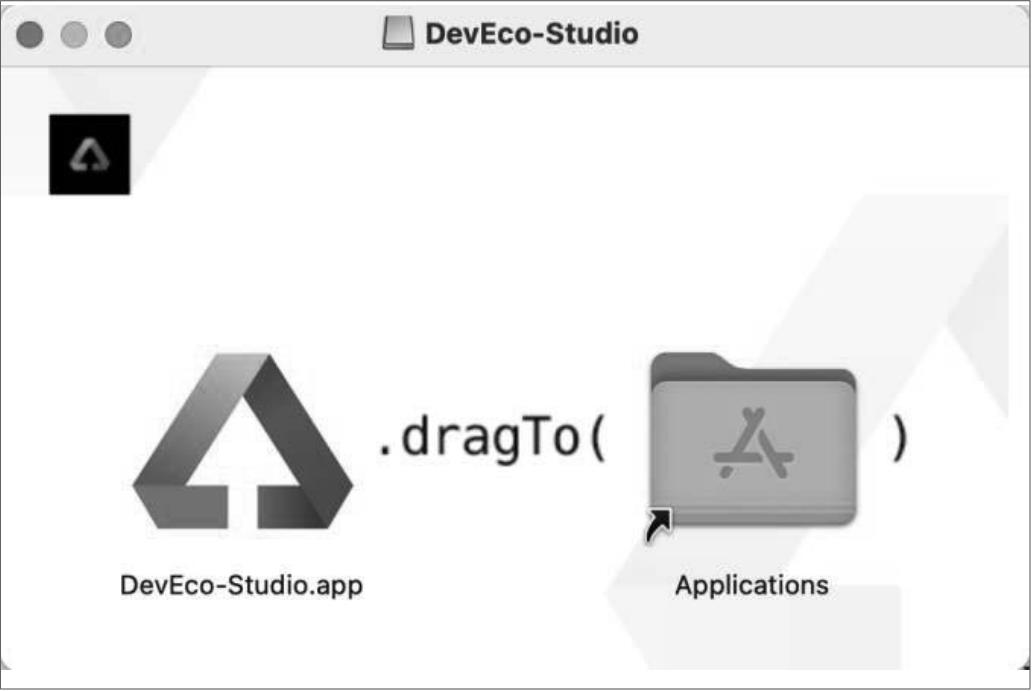Click the DevEco-Studio.app file name label

pos(242,585)
